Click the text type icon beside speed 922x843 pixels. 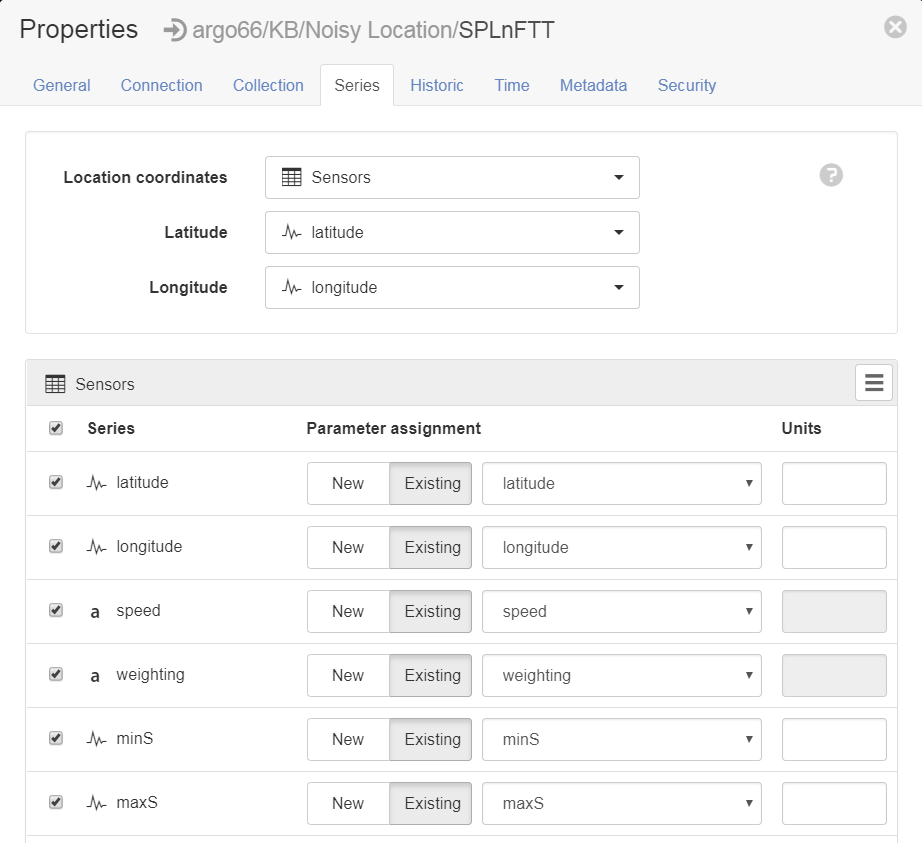pyautogui.click(x=95, y=612)
